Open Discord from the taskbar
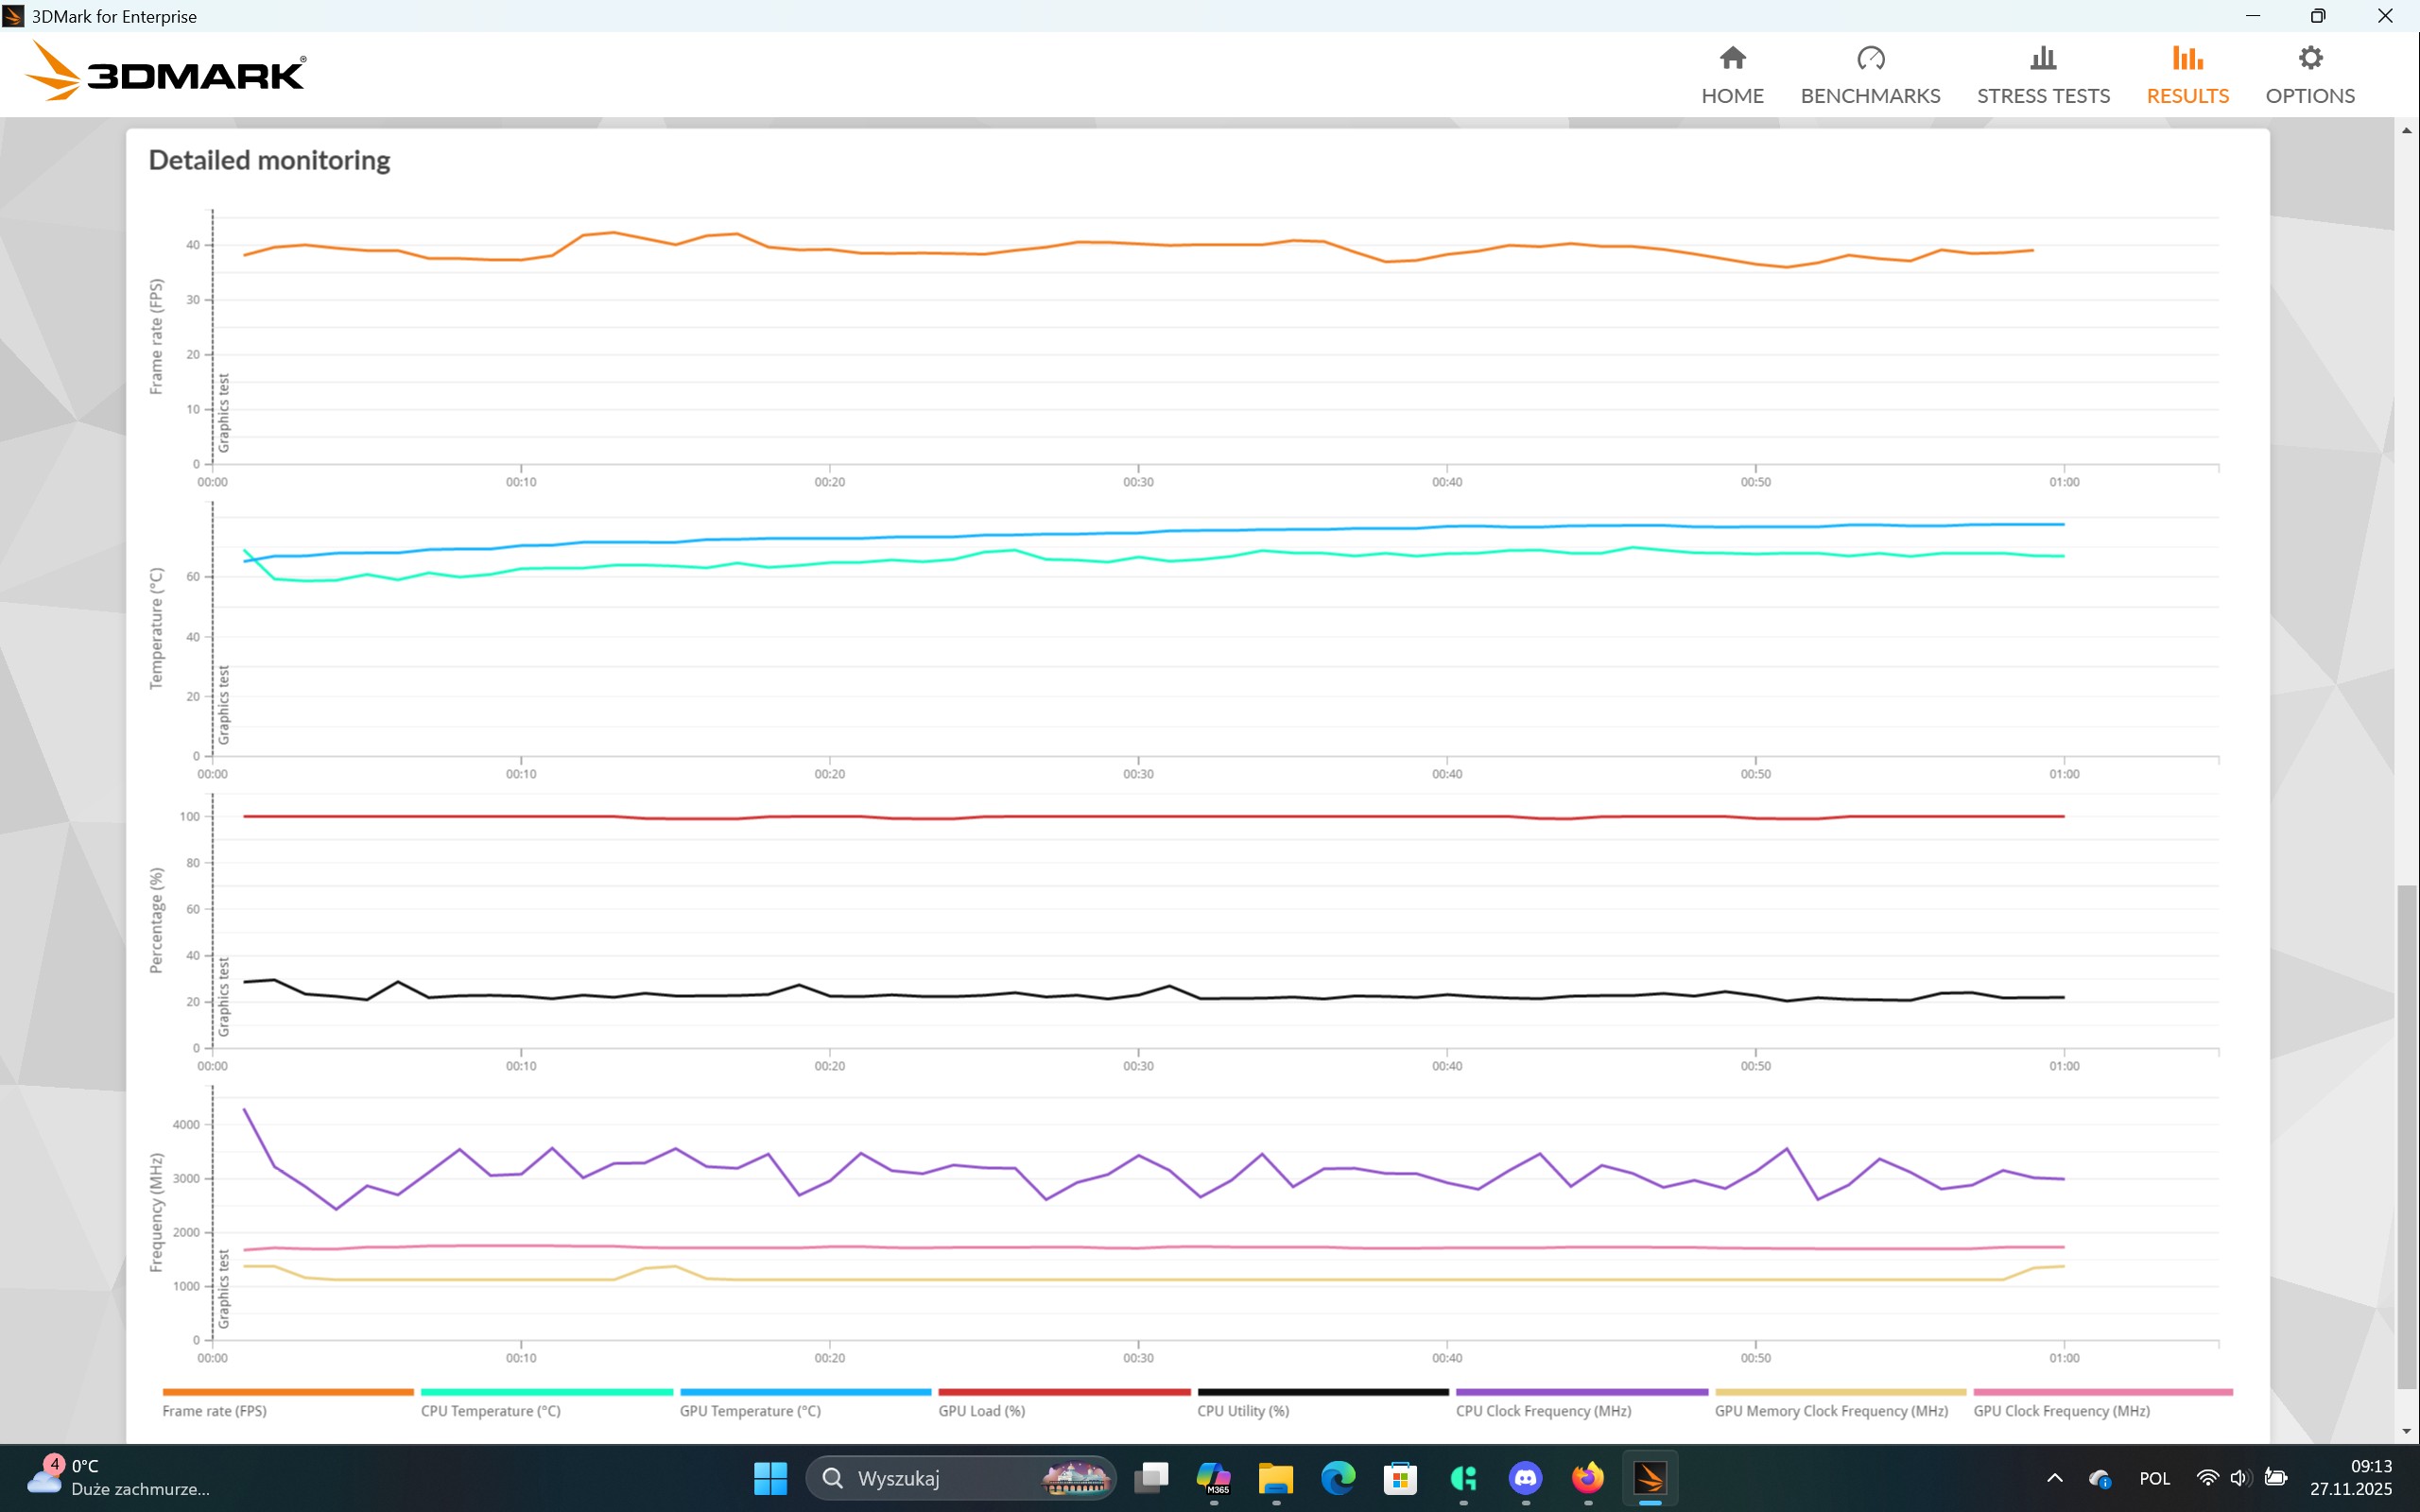Image resolution: width=2420 pixels, height=1512 pixels. click(1525, 1477)
